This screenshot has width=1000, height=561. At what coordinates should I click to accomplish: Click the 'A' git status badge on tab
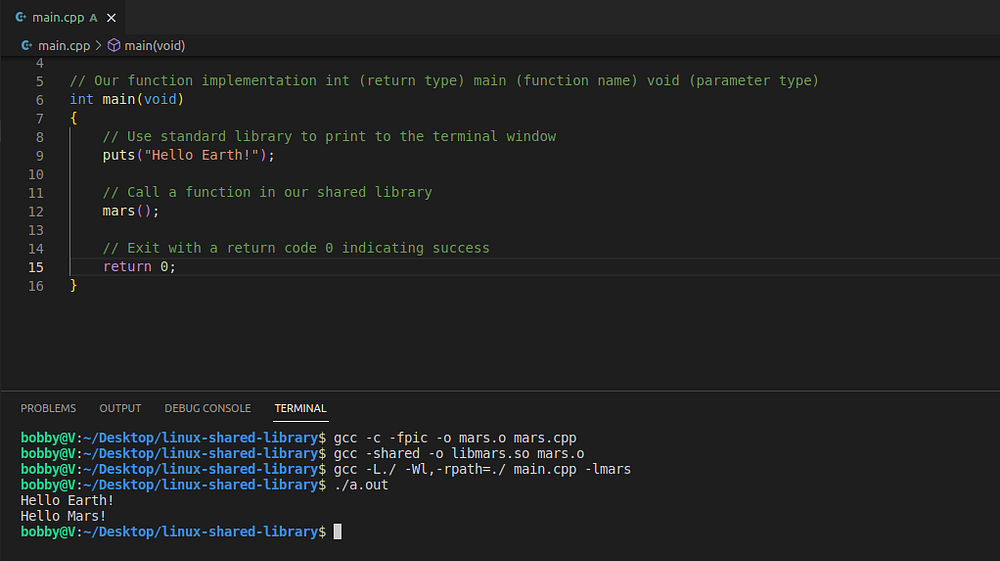click(94, 17)
